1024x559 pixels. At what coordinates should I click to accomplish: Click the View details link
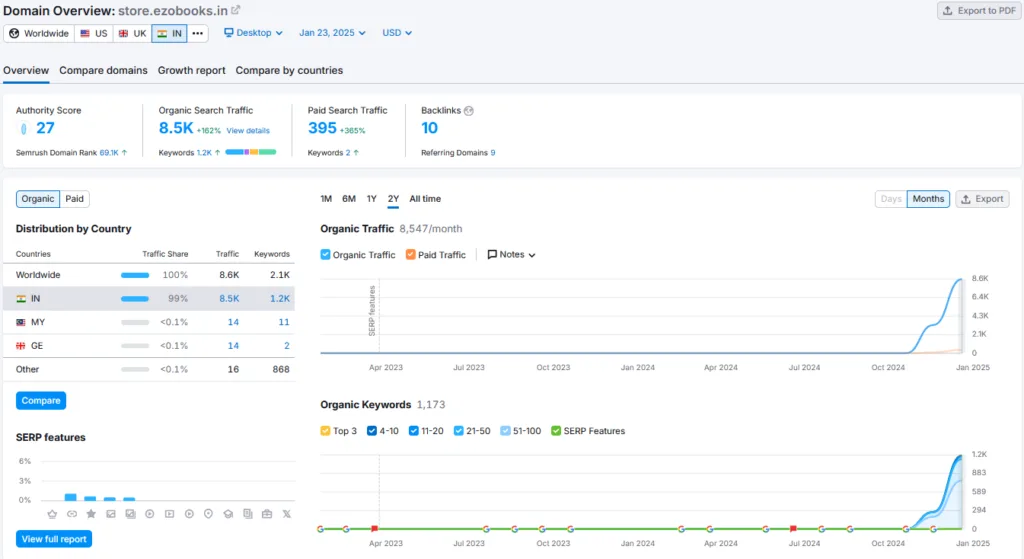click(x=248, y=131)
